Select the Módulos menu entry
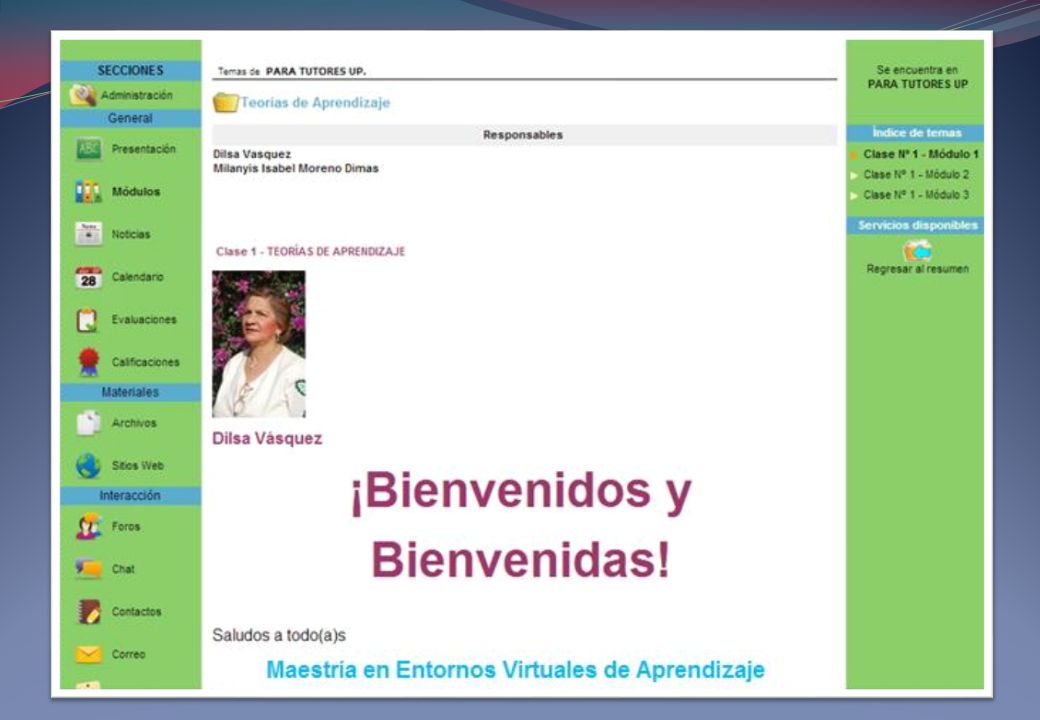Screen dimensions: 1040x720 [x=136, y=192]
